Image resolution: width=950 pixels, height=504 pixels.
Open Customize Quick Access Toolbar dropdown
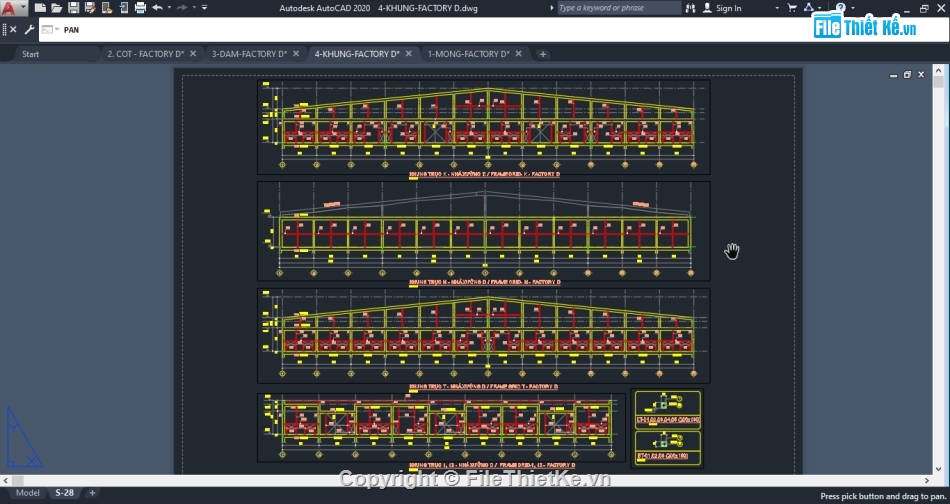click(x=204, y=8)
